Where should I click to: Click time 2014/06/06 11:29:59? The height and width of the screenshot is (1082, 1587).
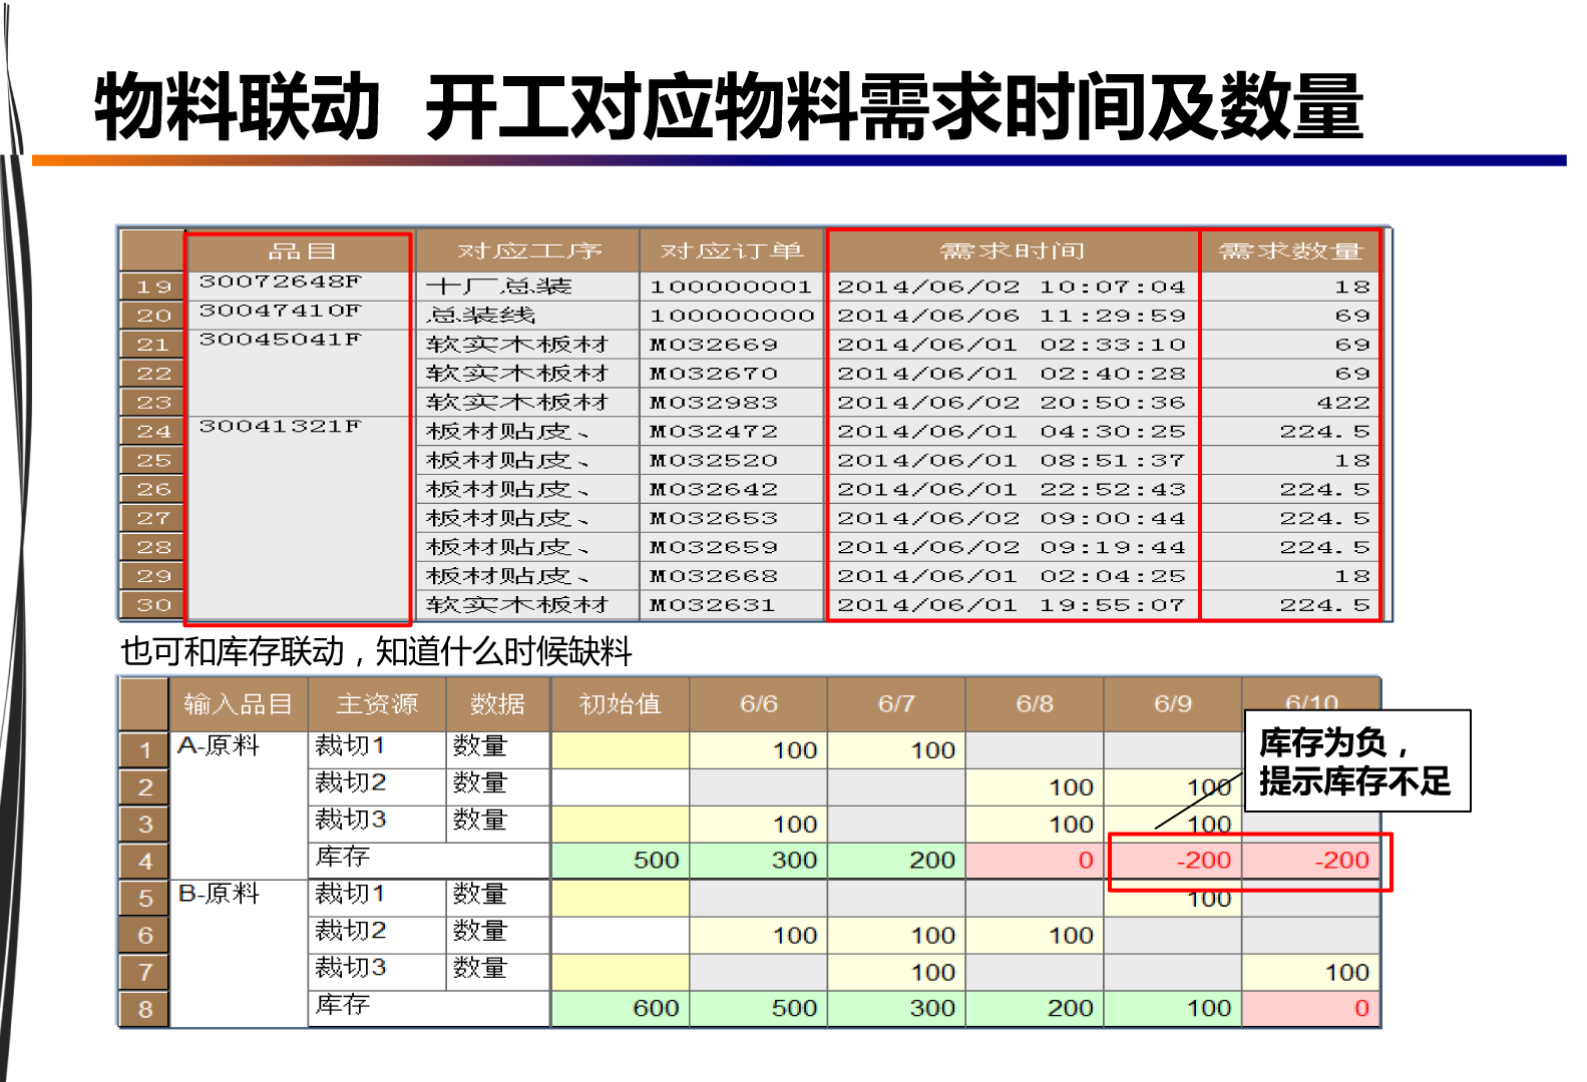[x=1013, y=315]
